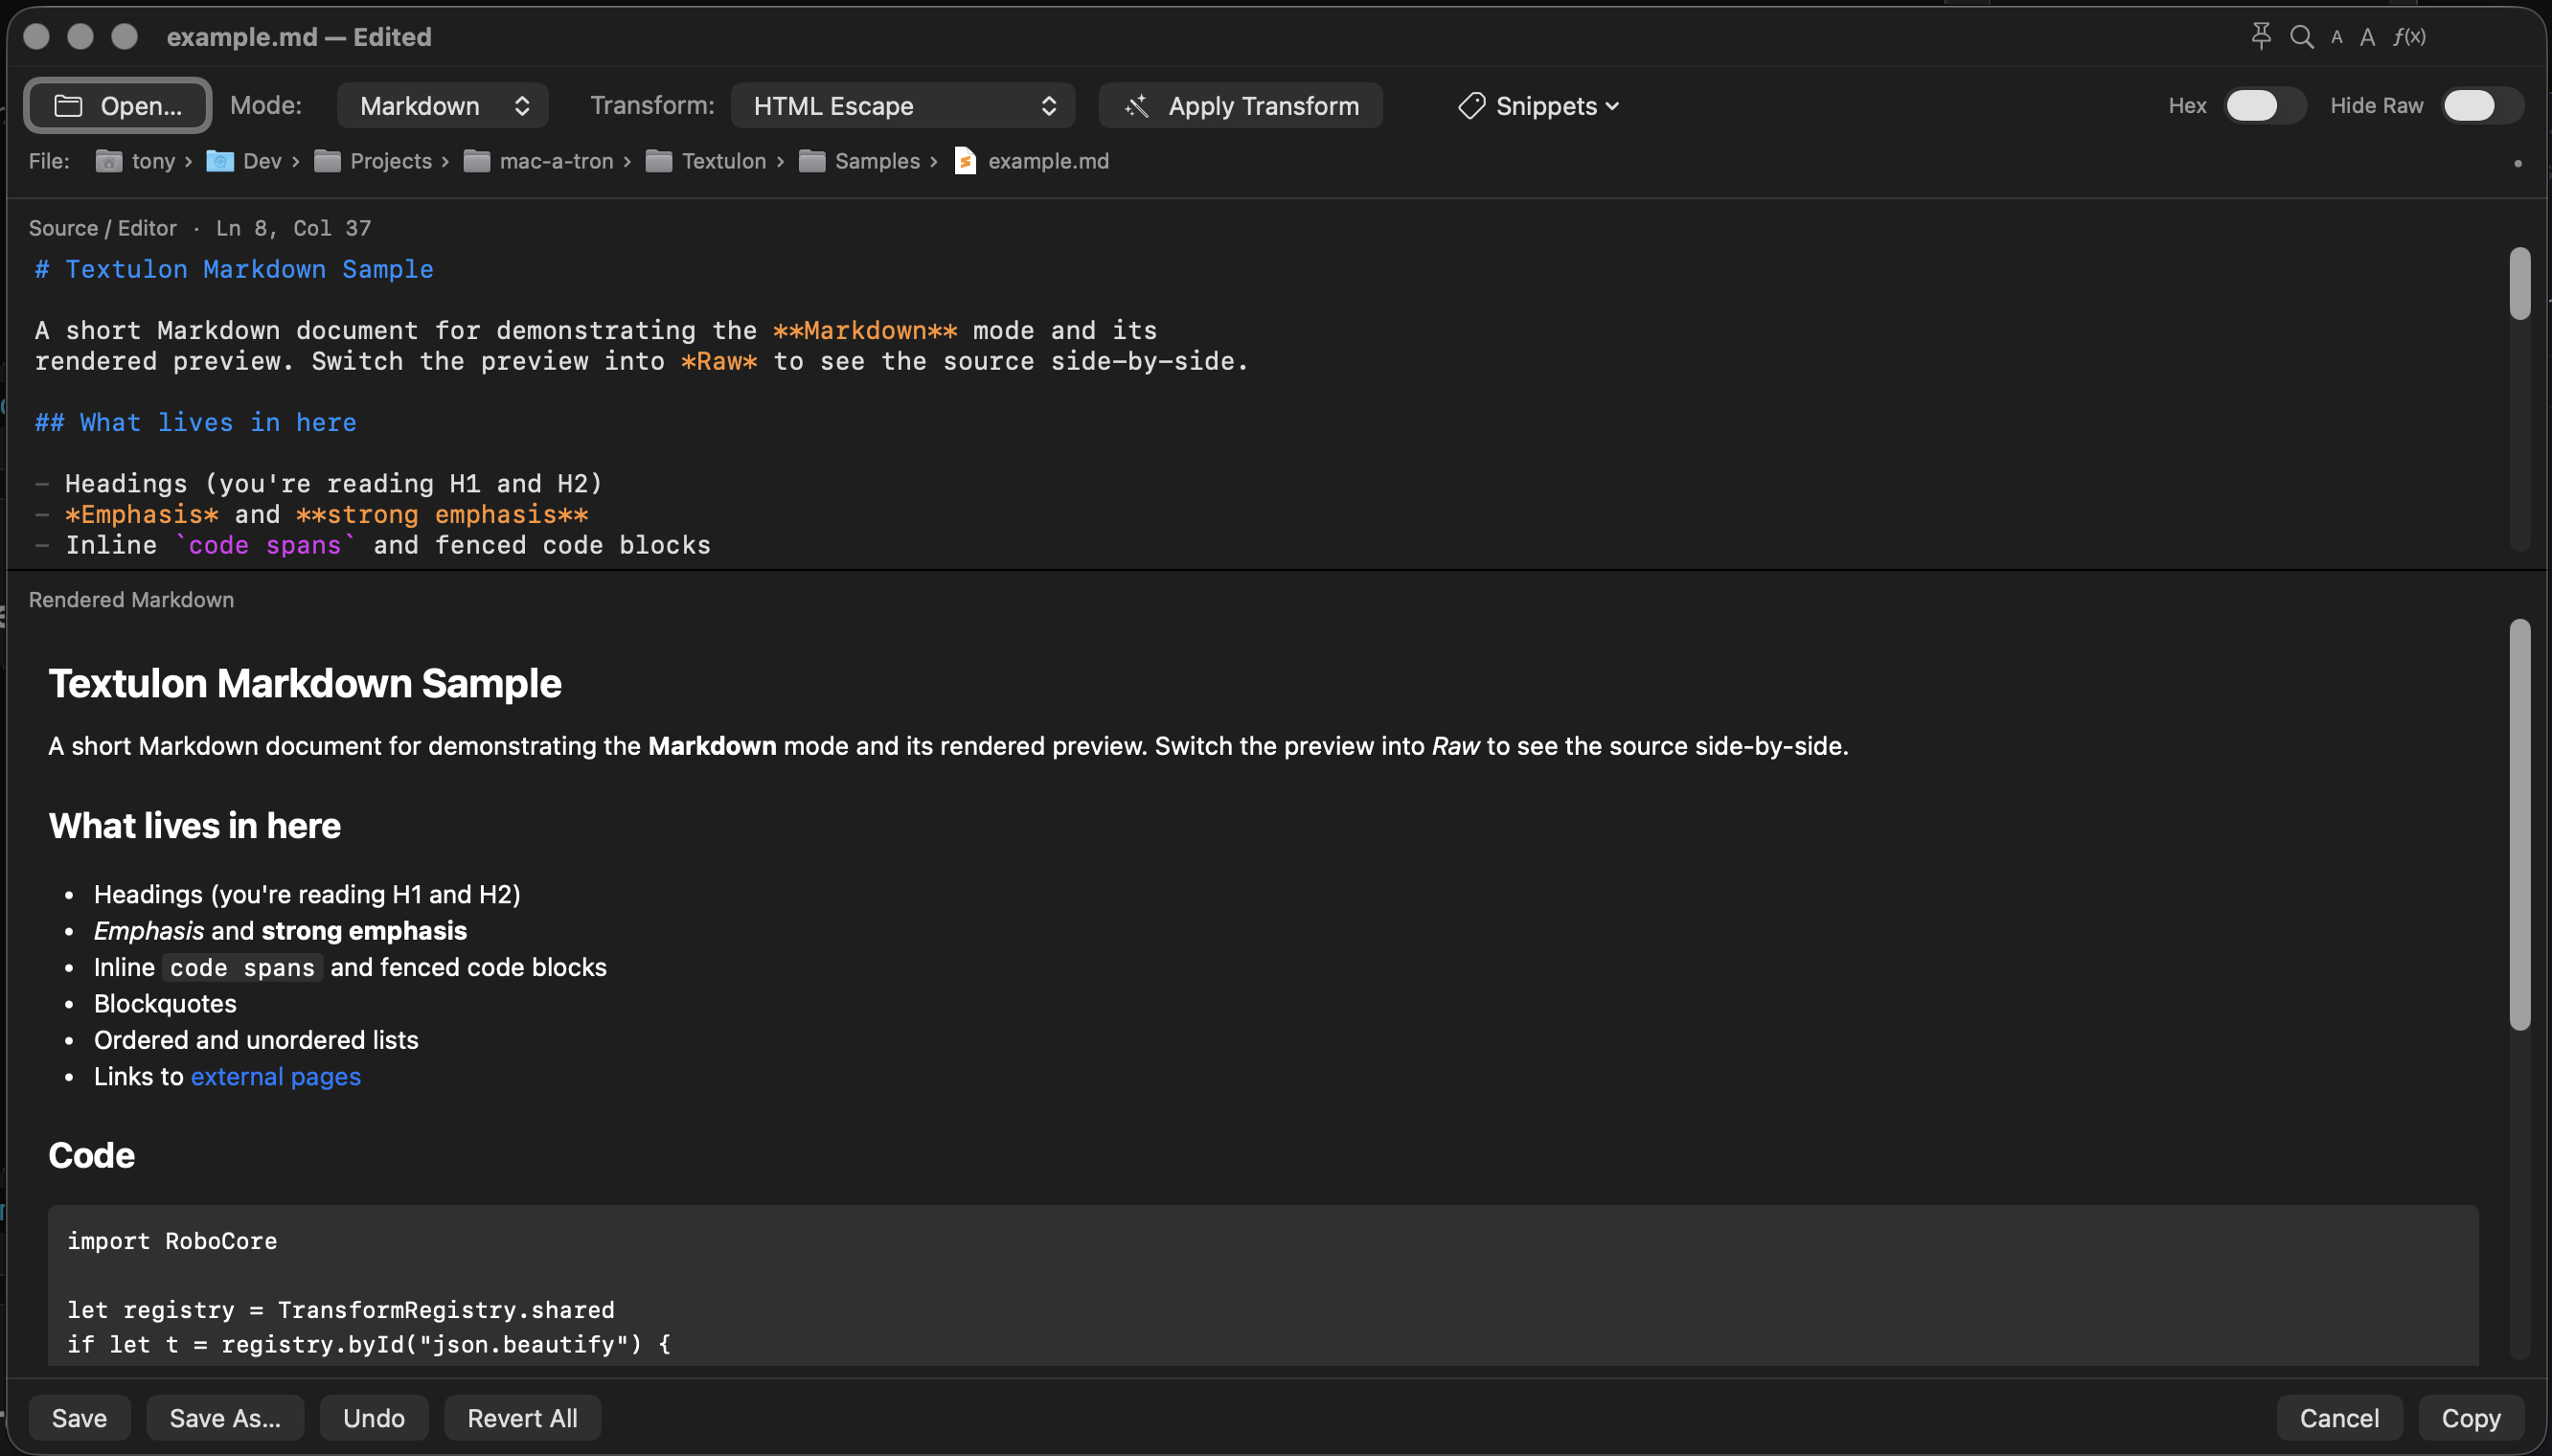Click the 'Blockquotes' bullet in preview
Image resolution: width=2552 pixels, height=1456 pixels.
165,1004
